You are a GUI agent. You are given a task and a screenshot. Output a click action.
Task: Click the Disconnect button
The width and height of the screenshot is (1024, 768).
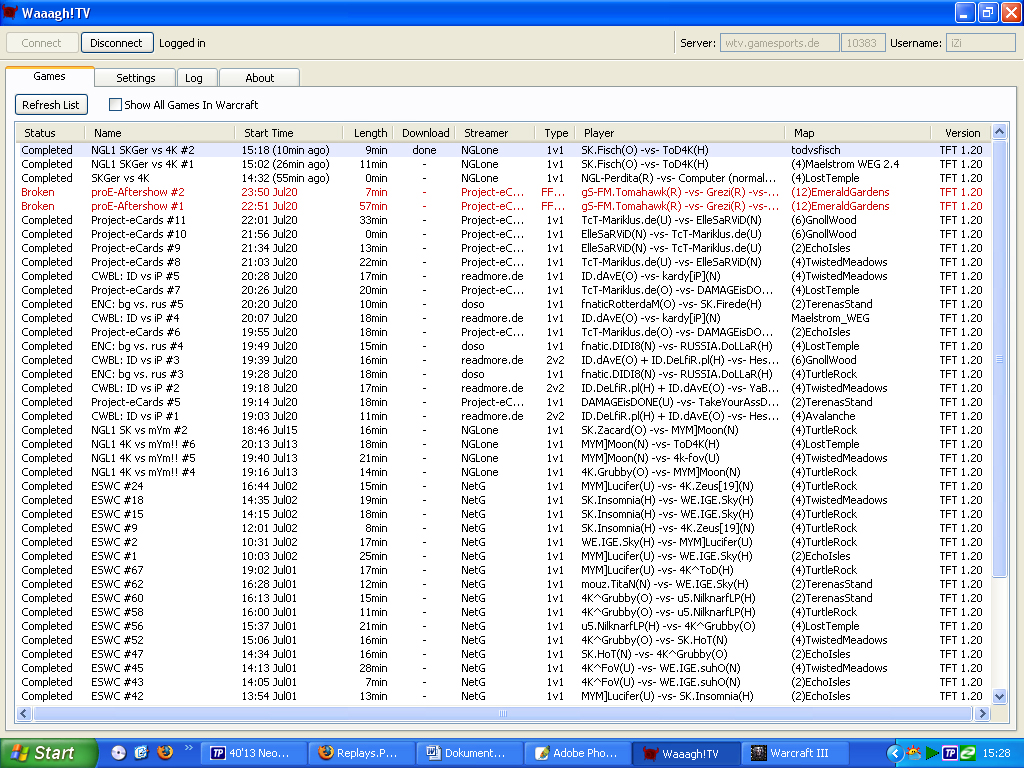pos(116,43)
